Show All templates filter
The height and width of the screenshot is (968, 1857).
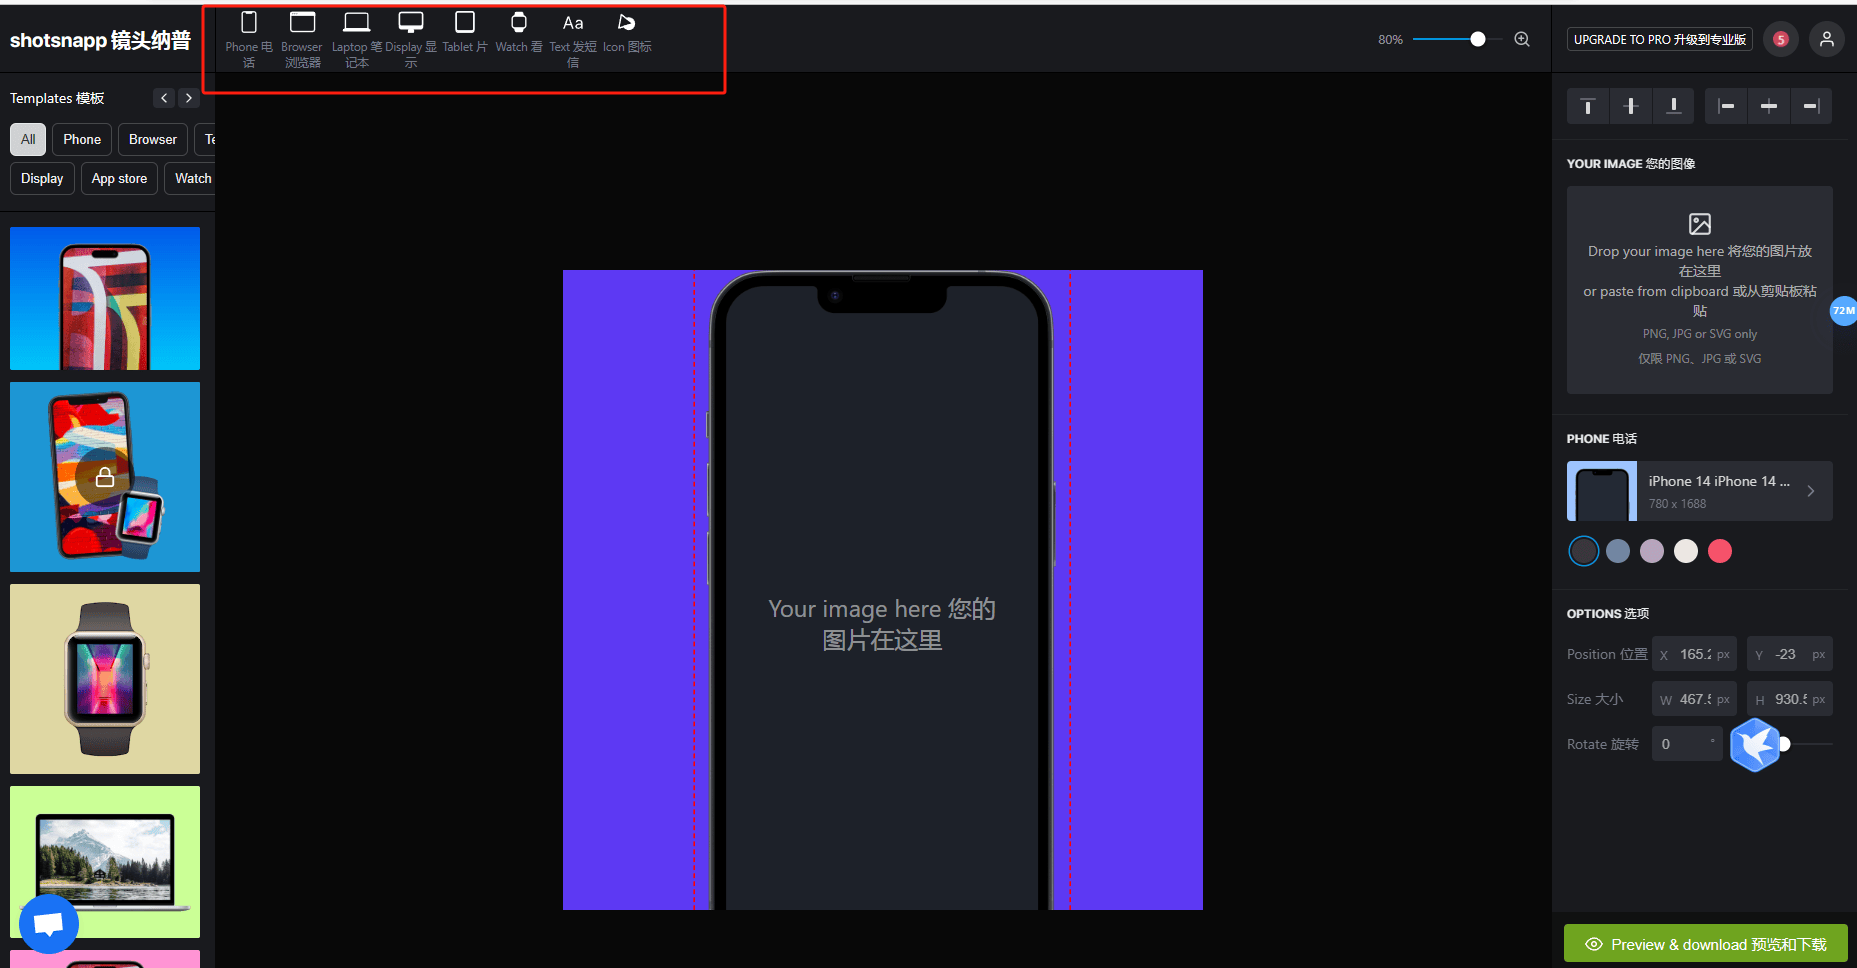click(28, 139)
